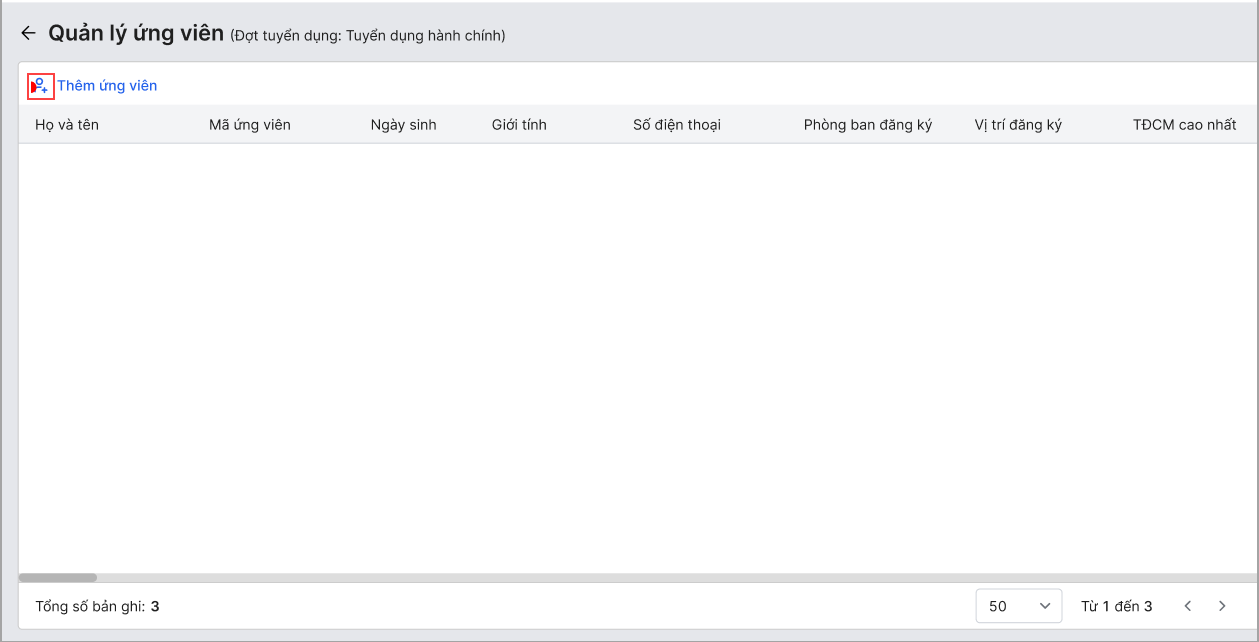Go to the previous page of records
The width and height of the screenshot is (1259, 642).
tap(1188, 606)
